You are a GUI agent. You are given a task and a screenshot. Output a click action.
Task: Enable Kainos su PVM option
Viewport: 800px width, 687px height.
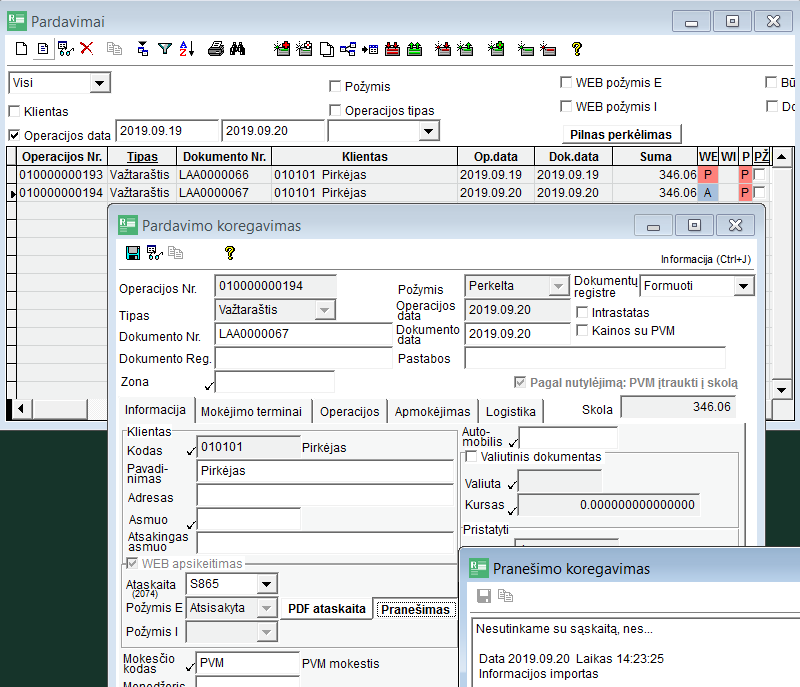(582, 330)
